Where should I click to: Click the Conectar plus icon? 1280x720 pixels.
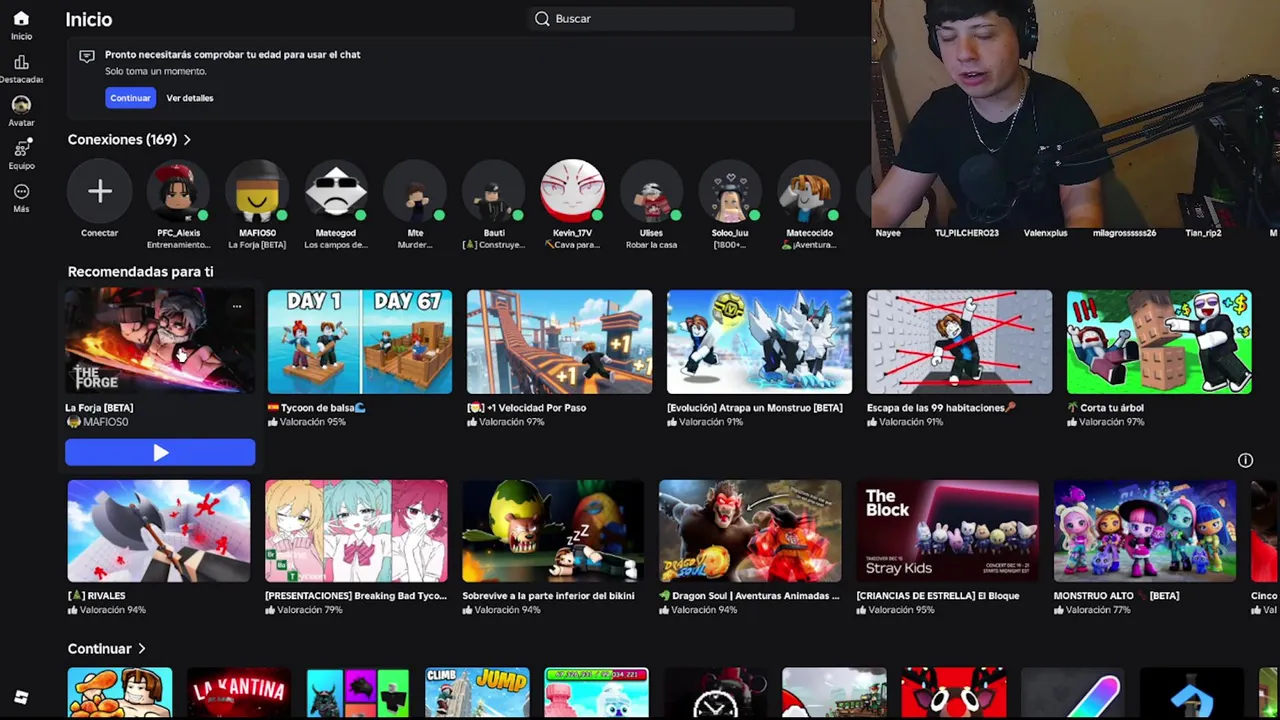pyautogui.click(x=99, y=191)
